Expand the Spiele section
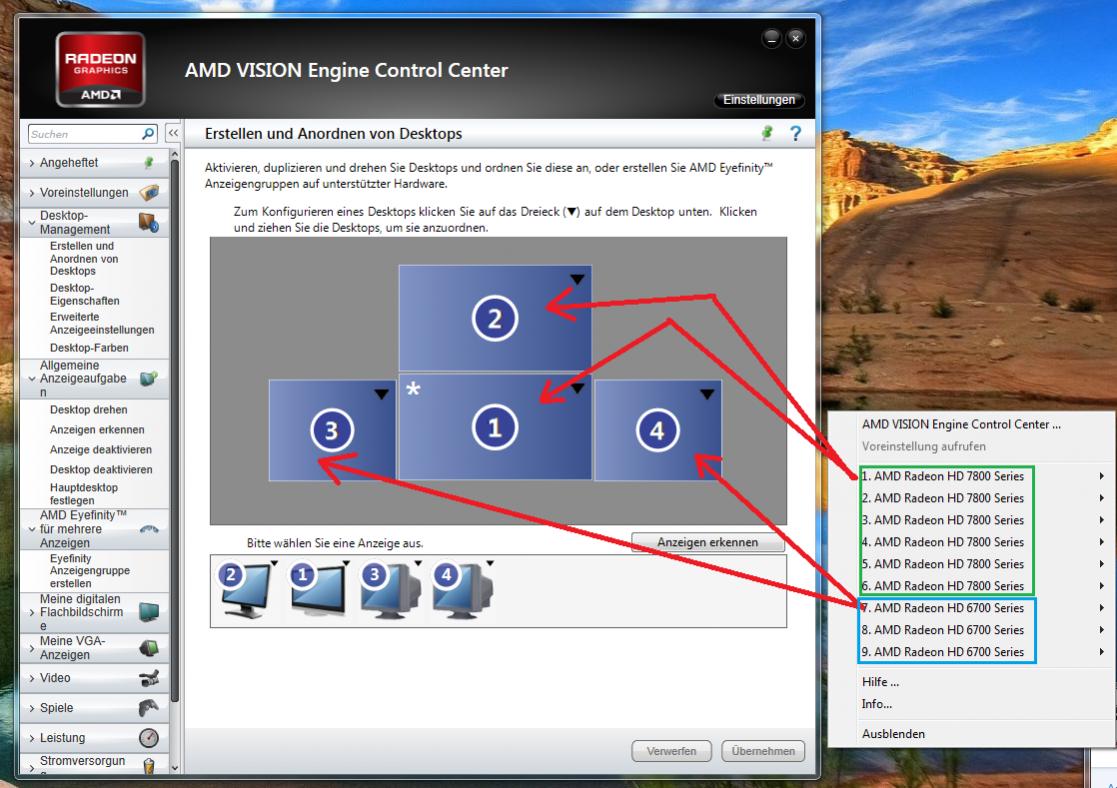 point(31,708)
